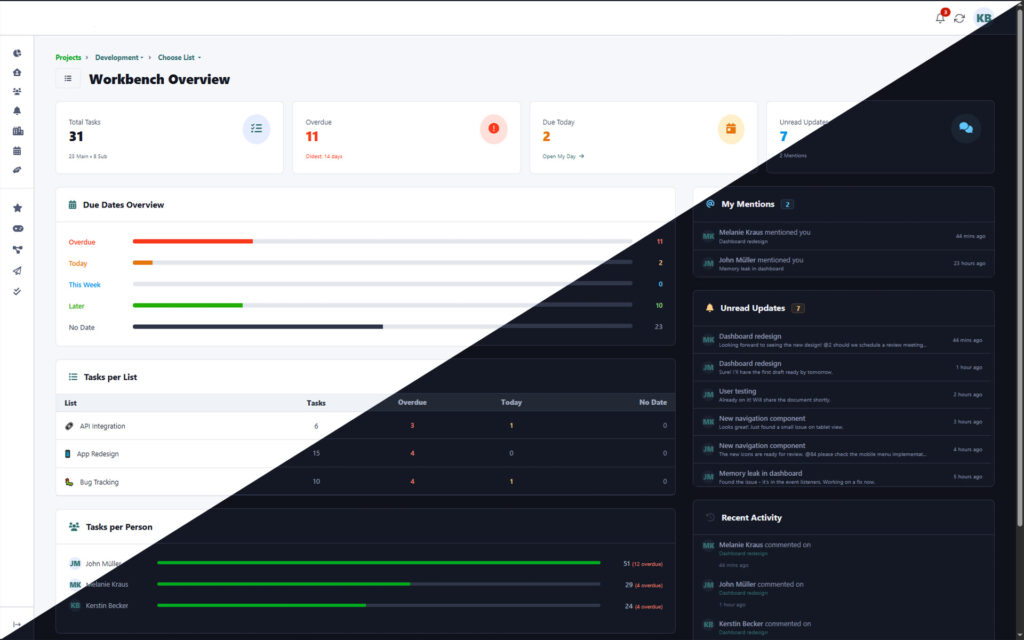Select the pie chart icon atop the sidebar
Viewport: 1024px width, 640px height.
click(x=16, y=53)
